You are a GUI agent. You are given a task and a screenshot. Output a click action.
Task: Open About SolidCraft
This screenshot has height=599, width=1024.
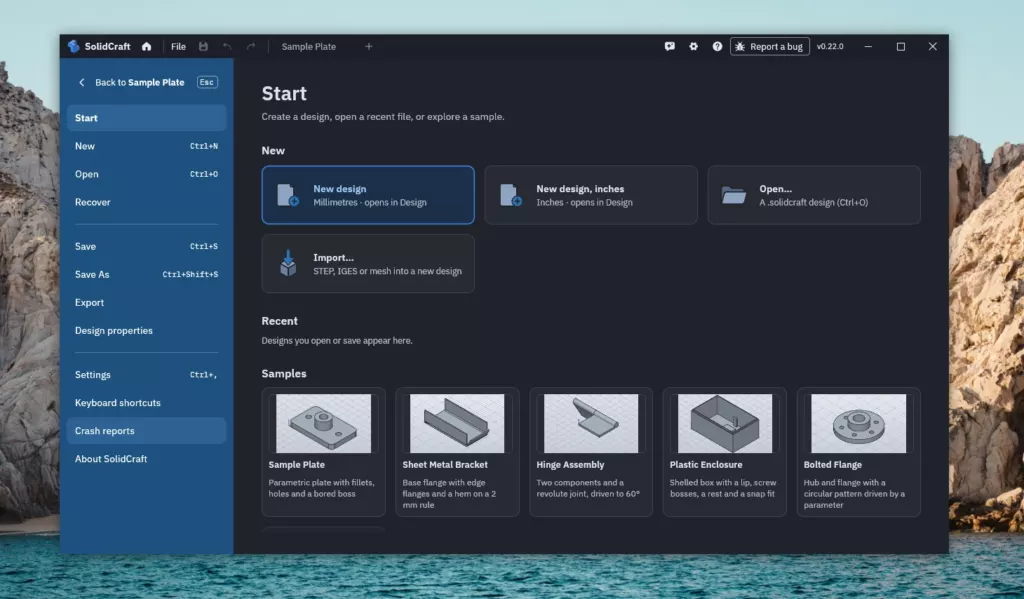146,459
